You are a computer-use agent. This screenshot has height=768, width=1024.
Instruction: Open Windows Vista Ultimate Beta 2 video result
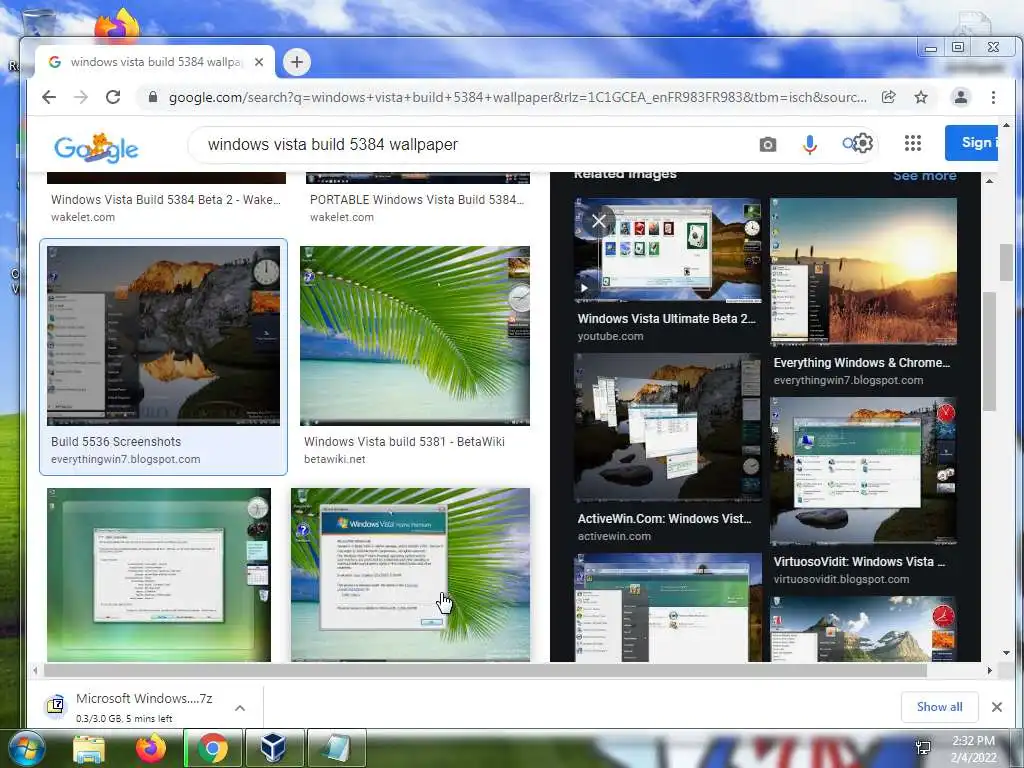coord(667,251)
